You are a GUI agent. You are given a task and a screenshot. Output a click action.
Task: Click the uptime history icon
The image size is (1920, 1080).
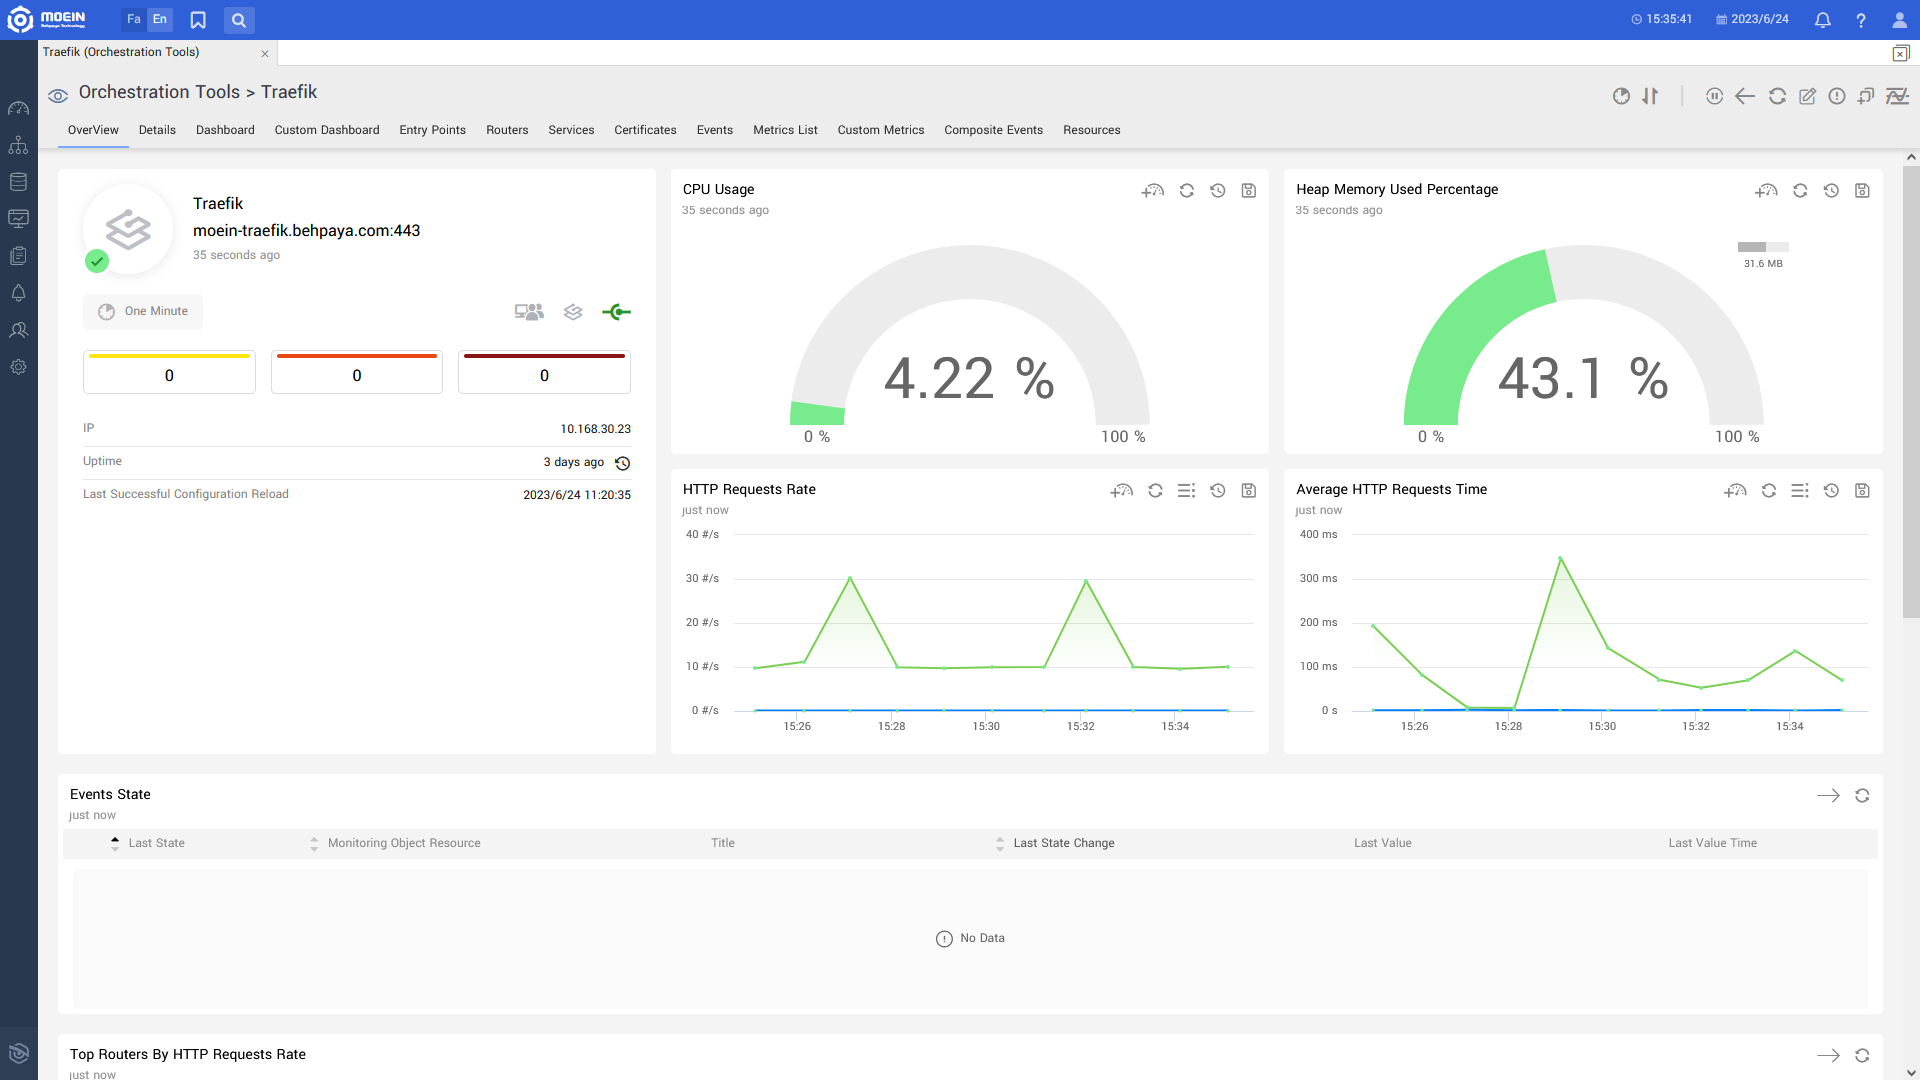tap(622, 463)
